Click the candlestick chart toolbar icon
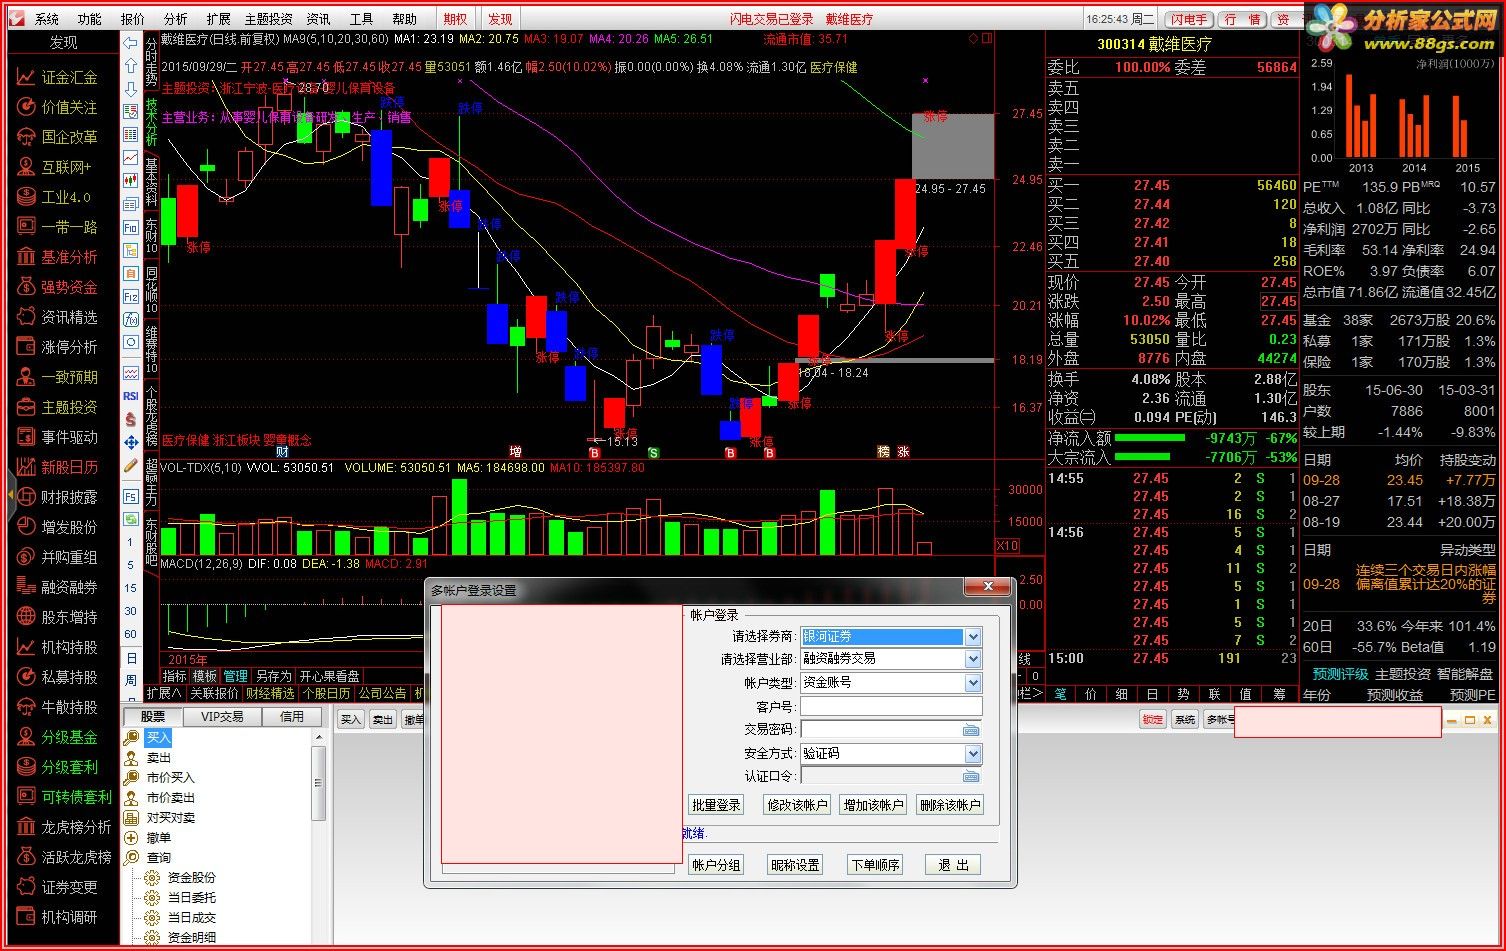Viewport: 1506px width, 951px height. (131, 181)
